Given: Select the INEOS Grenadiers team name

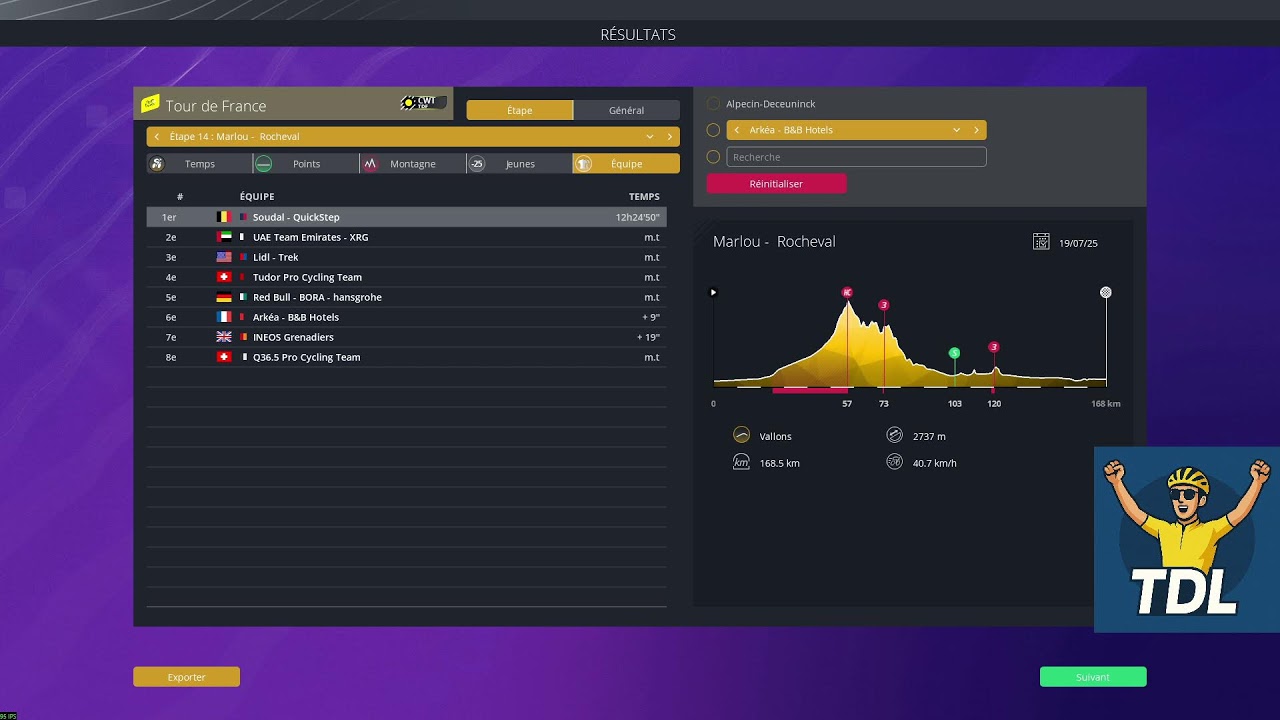Looking at the screenshot, I should point(293,337).
